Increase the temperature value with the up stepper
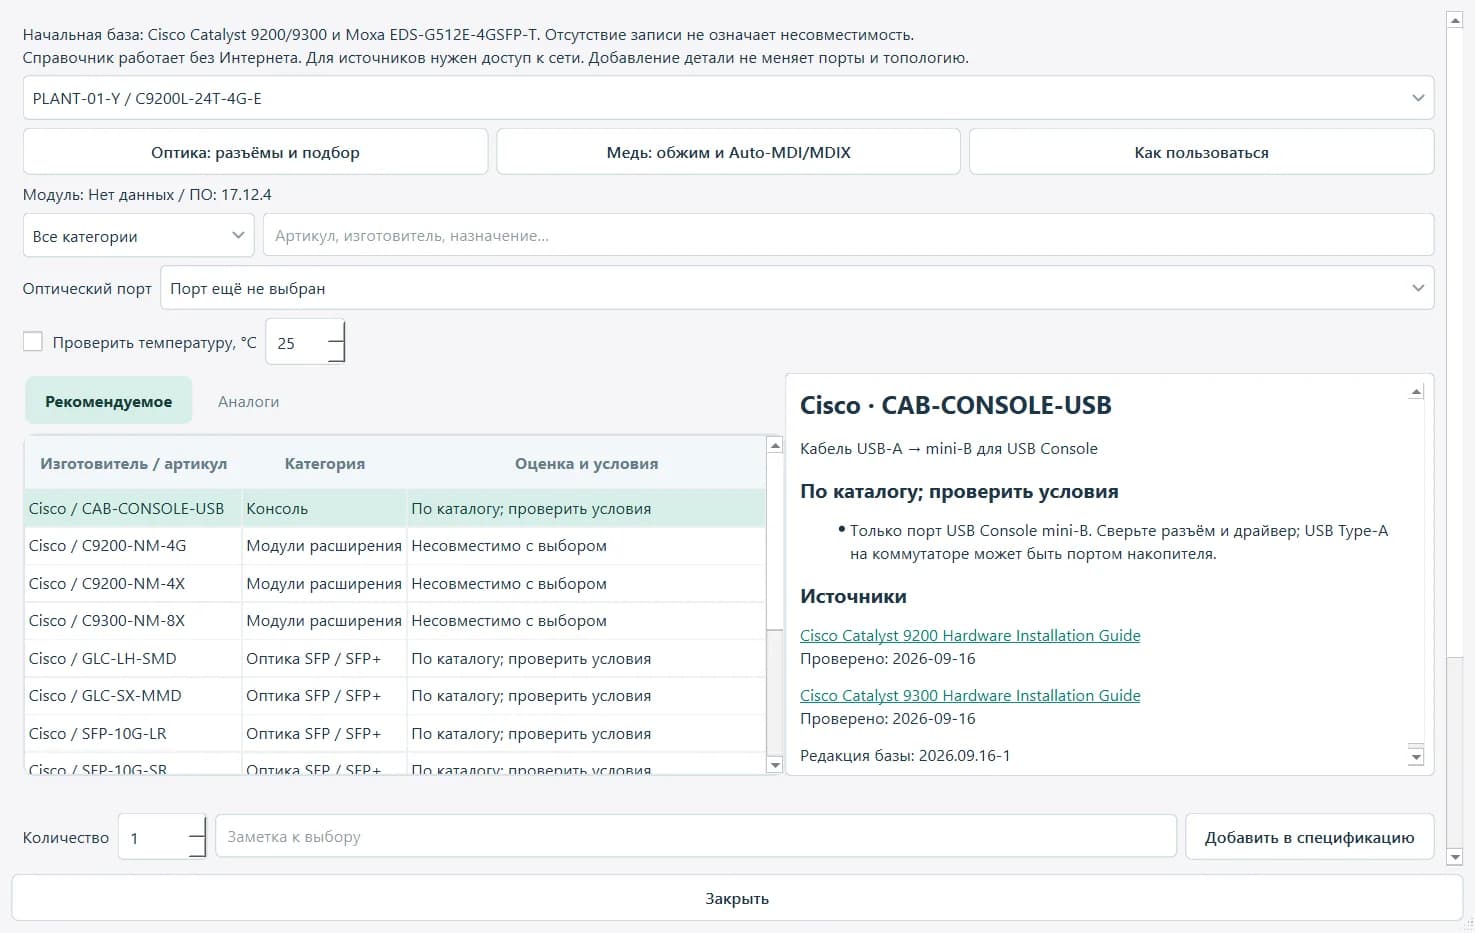Image resolution: width=1475 pixels, height=933 pixels. (x=336, y=332)
